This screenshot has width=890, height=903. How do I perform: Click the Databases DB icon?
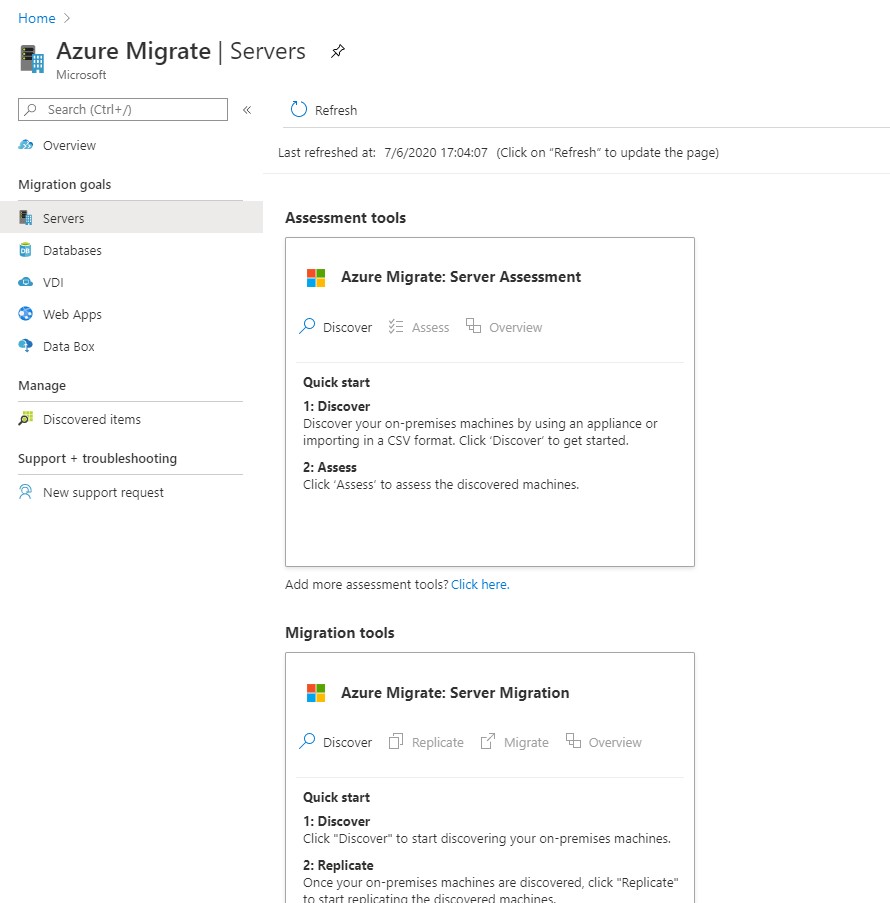[25, 250]
